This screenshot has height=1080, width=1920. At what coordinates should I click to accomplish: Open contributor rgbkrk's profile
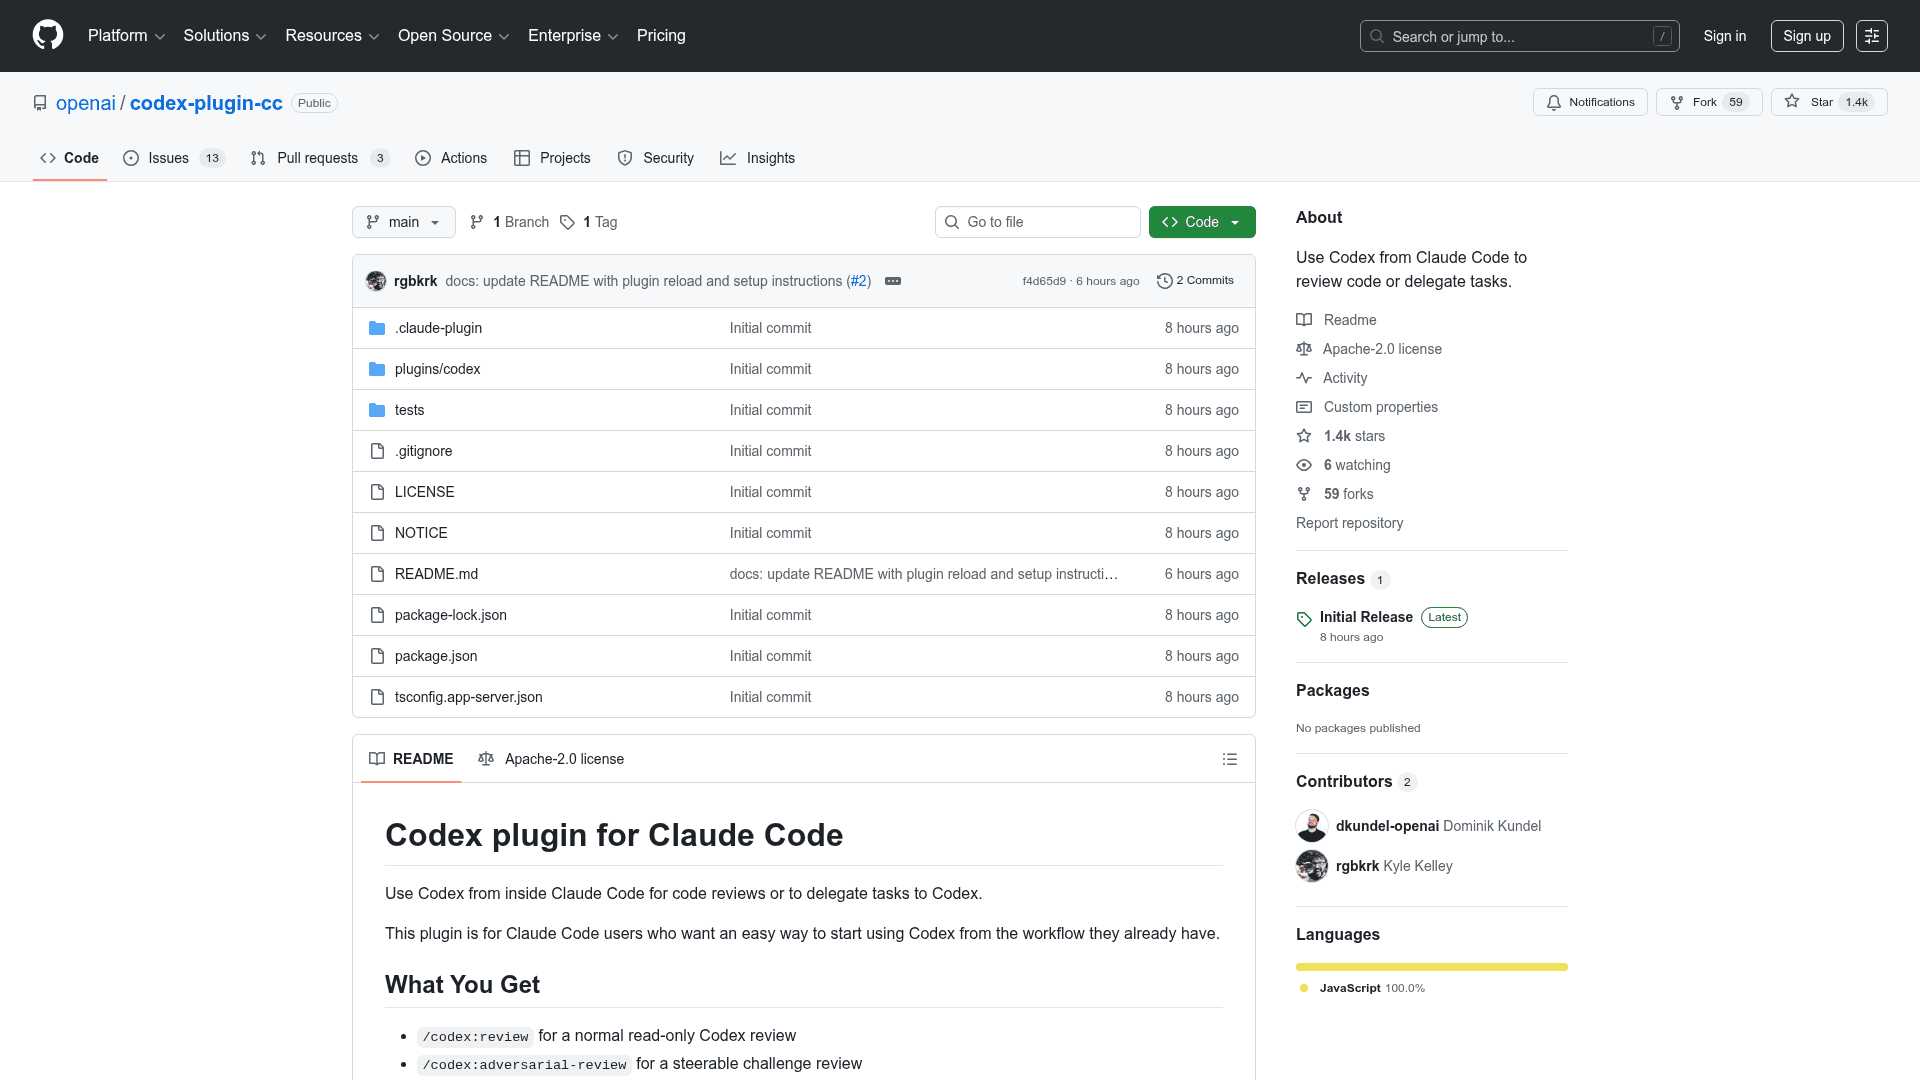pyautogui.click(x=1359, y=866)
